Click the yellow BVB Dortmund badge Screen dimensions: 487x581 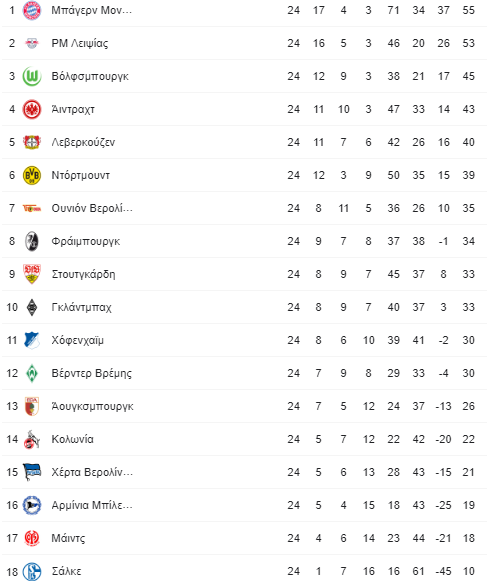pos(32,175)
